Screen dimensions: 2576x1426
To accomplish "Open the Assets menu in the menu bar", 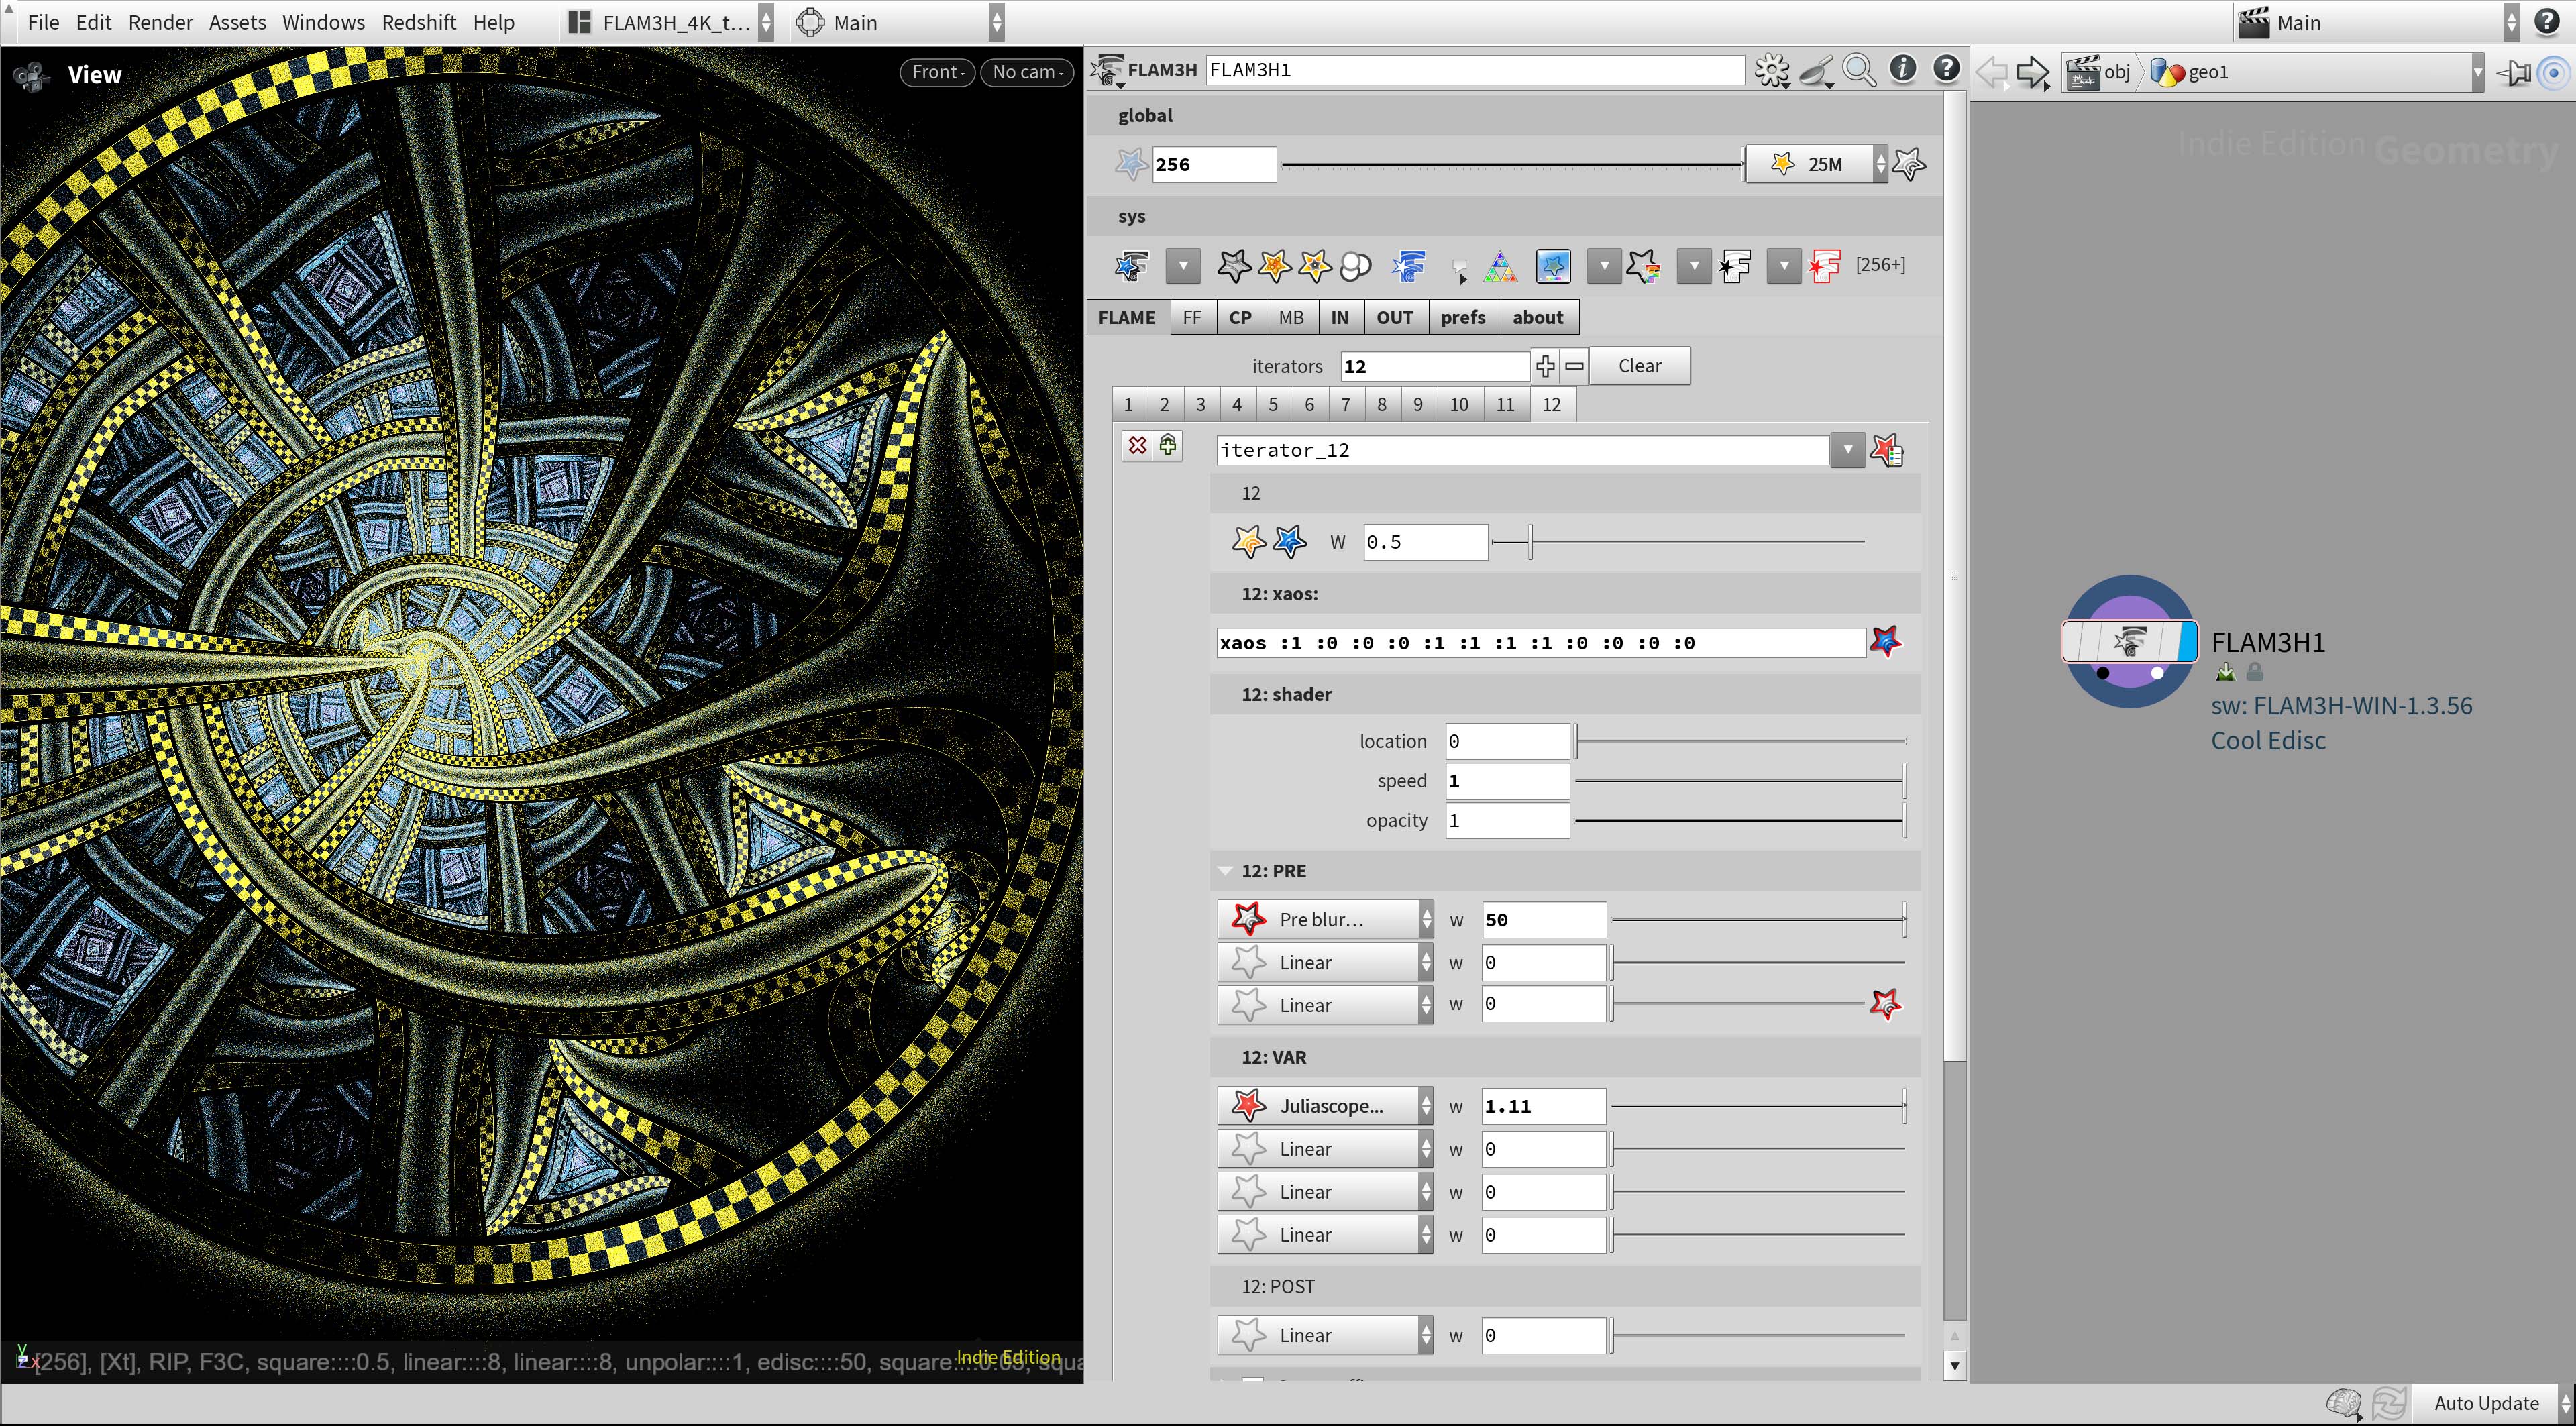I will pyautogui.click(x=236, y=22).
